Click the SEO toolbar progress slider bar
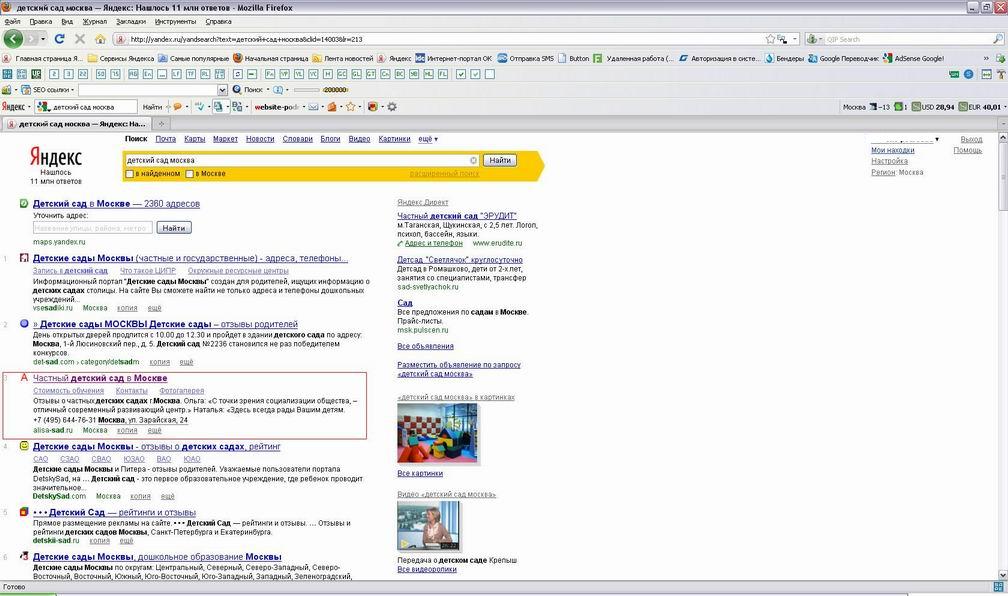1008x596 pixels. tap(306, 89)
